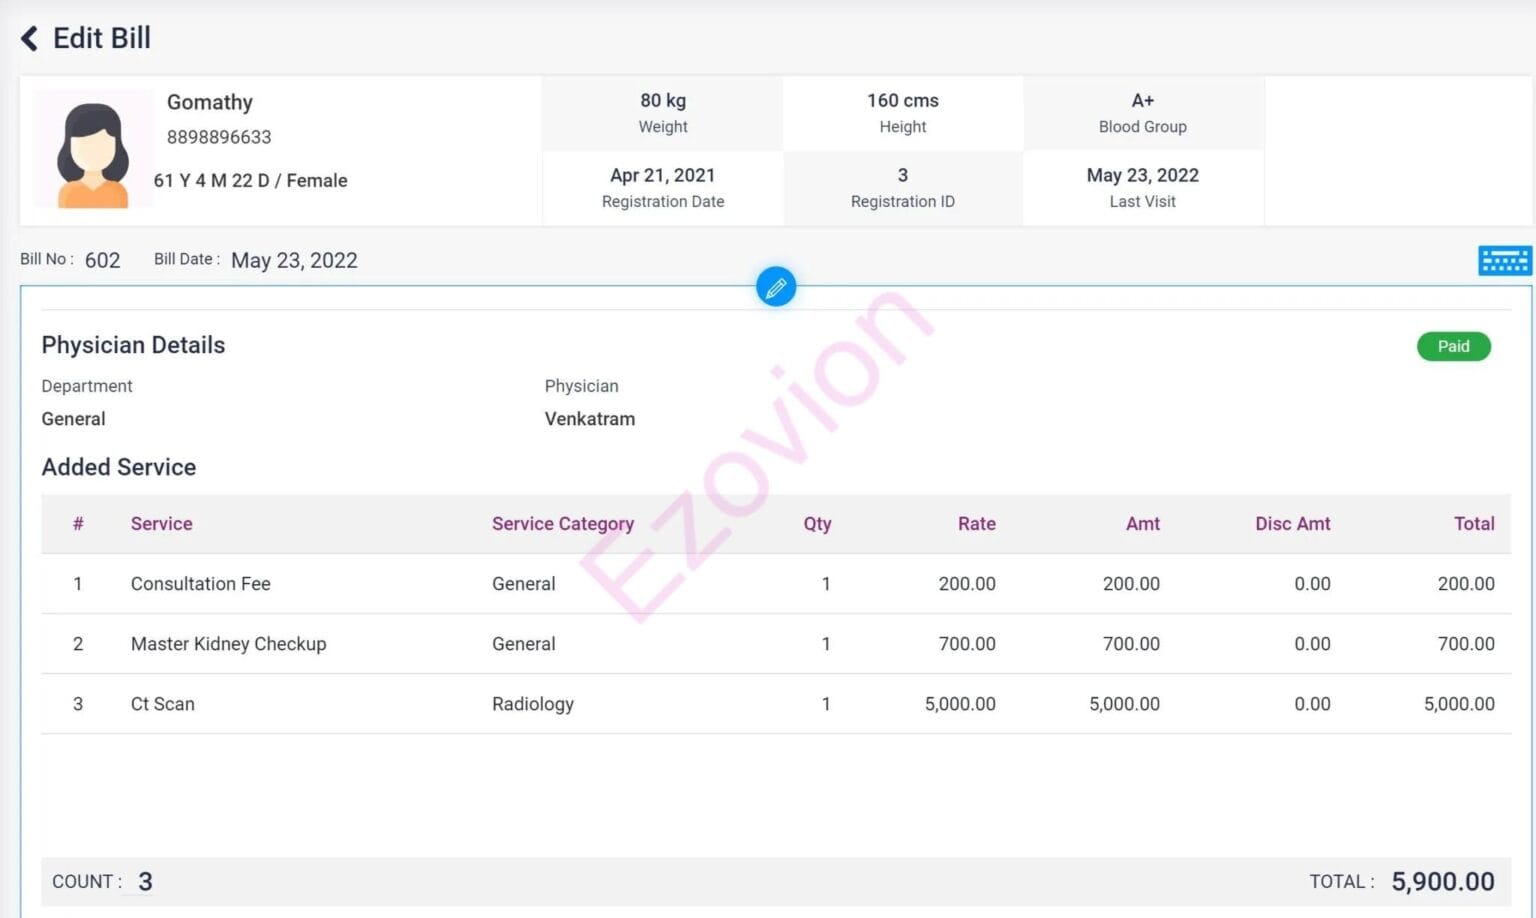The image size is (1536, 918).
Task: Click the Blood Group card showing A+
Action: [x=1142, y=112]
